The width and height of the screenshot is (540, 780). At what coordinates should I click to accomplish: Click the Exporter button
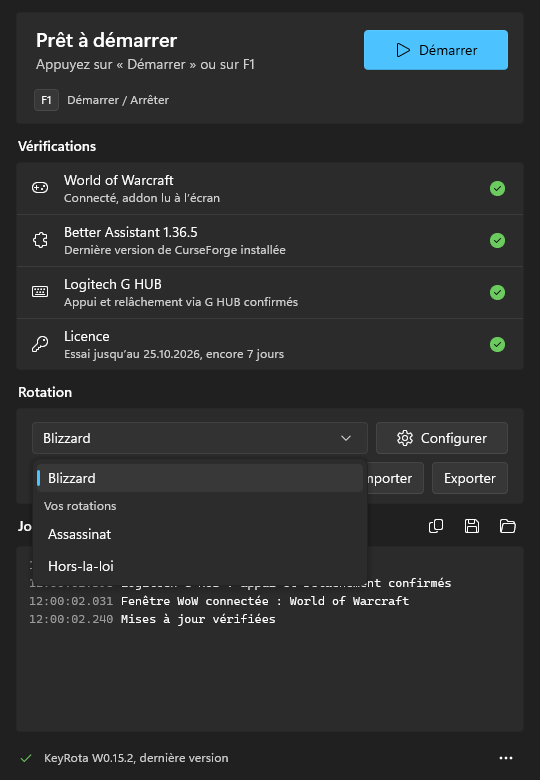pos(470,478)
